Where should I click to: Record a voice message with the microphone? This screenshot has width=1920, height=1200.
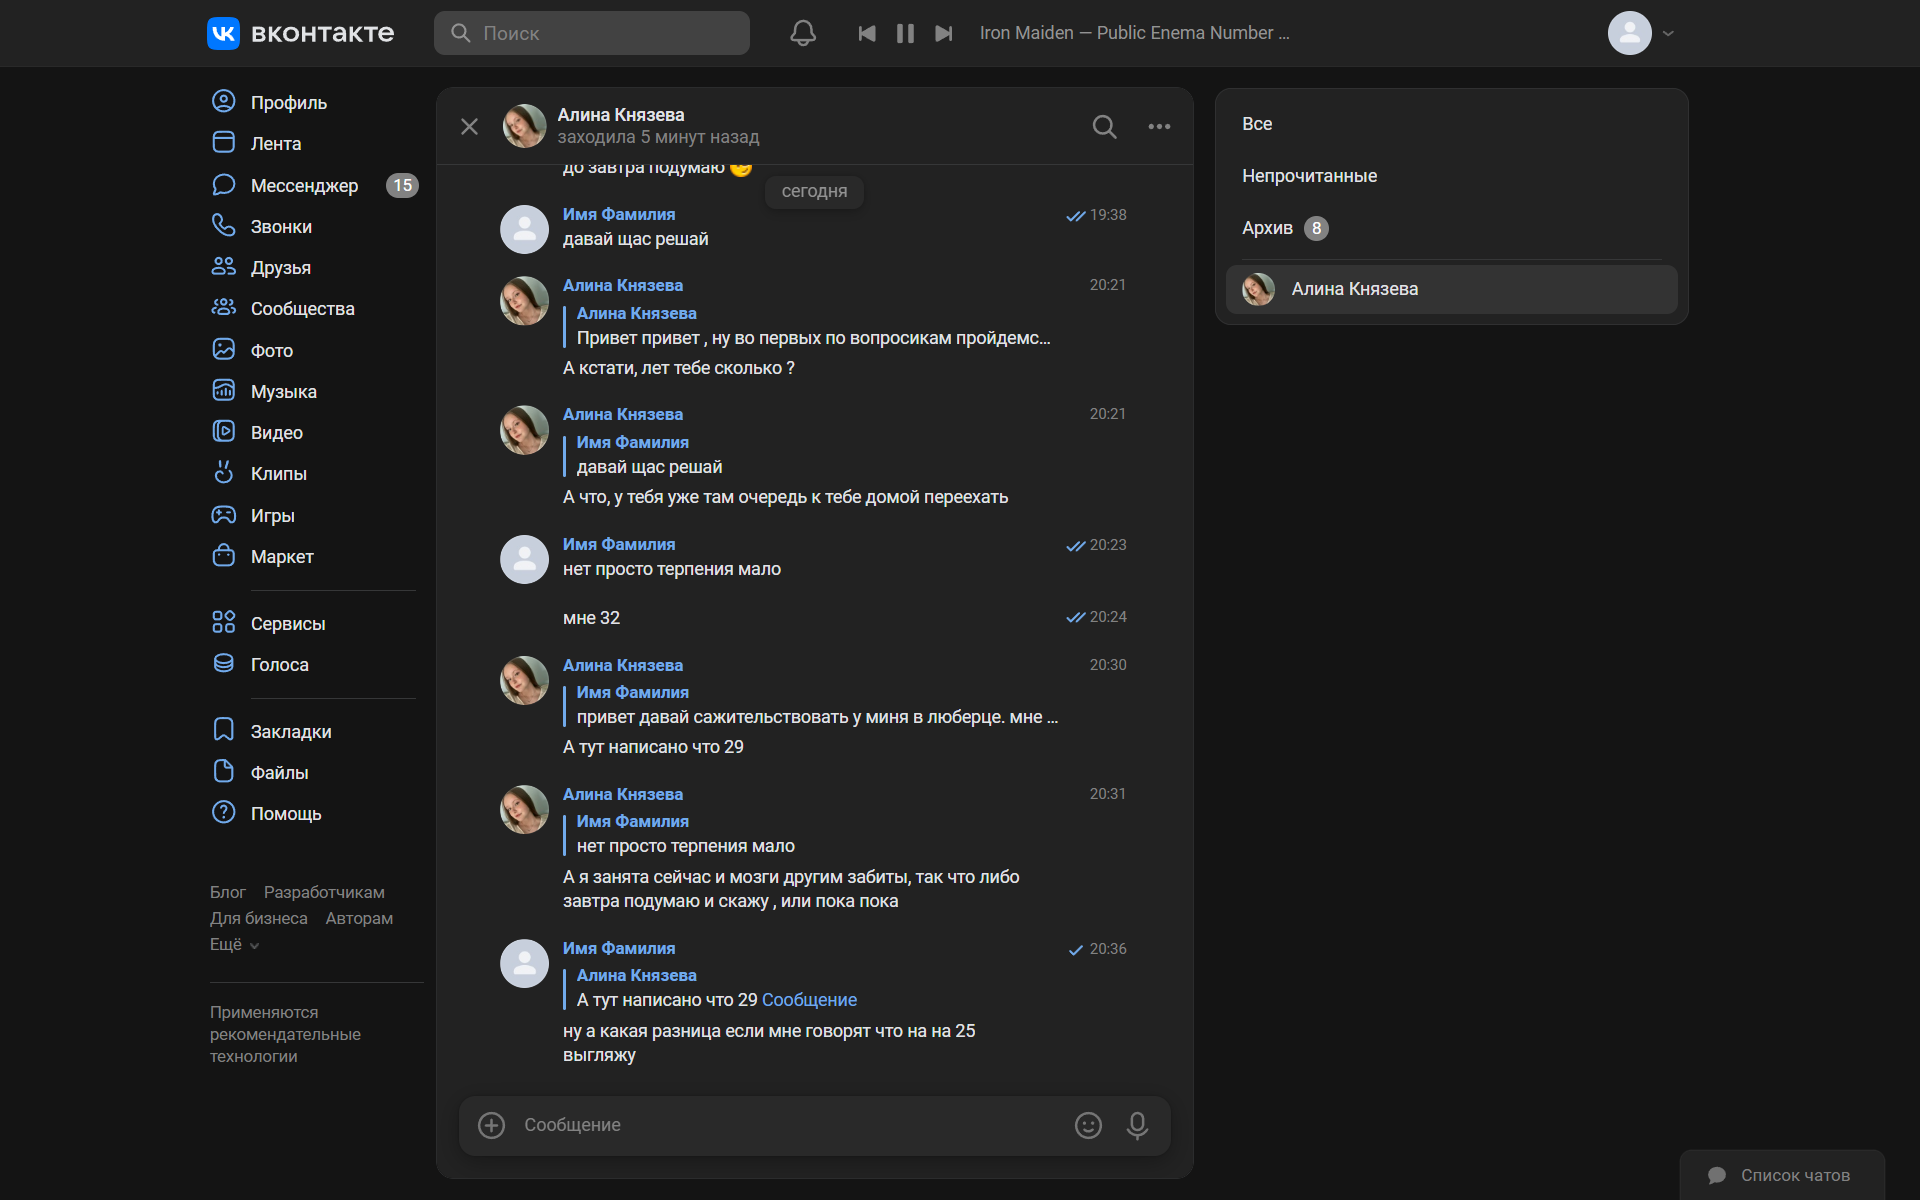tap(1137, 1125)
